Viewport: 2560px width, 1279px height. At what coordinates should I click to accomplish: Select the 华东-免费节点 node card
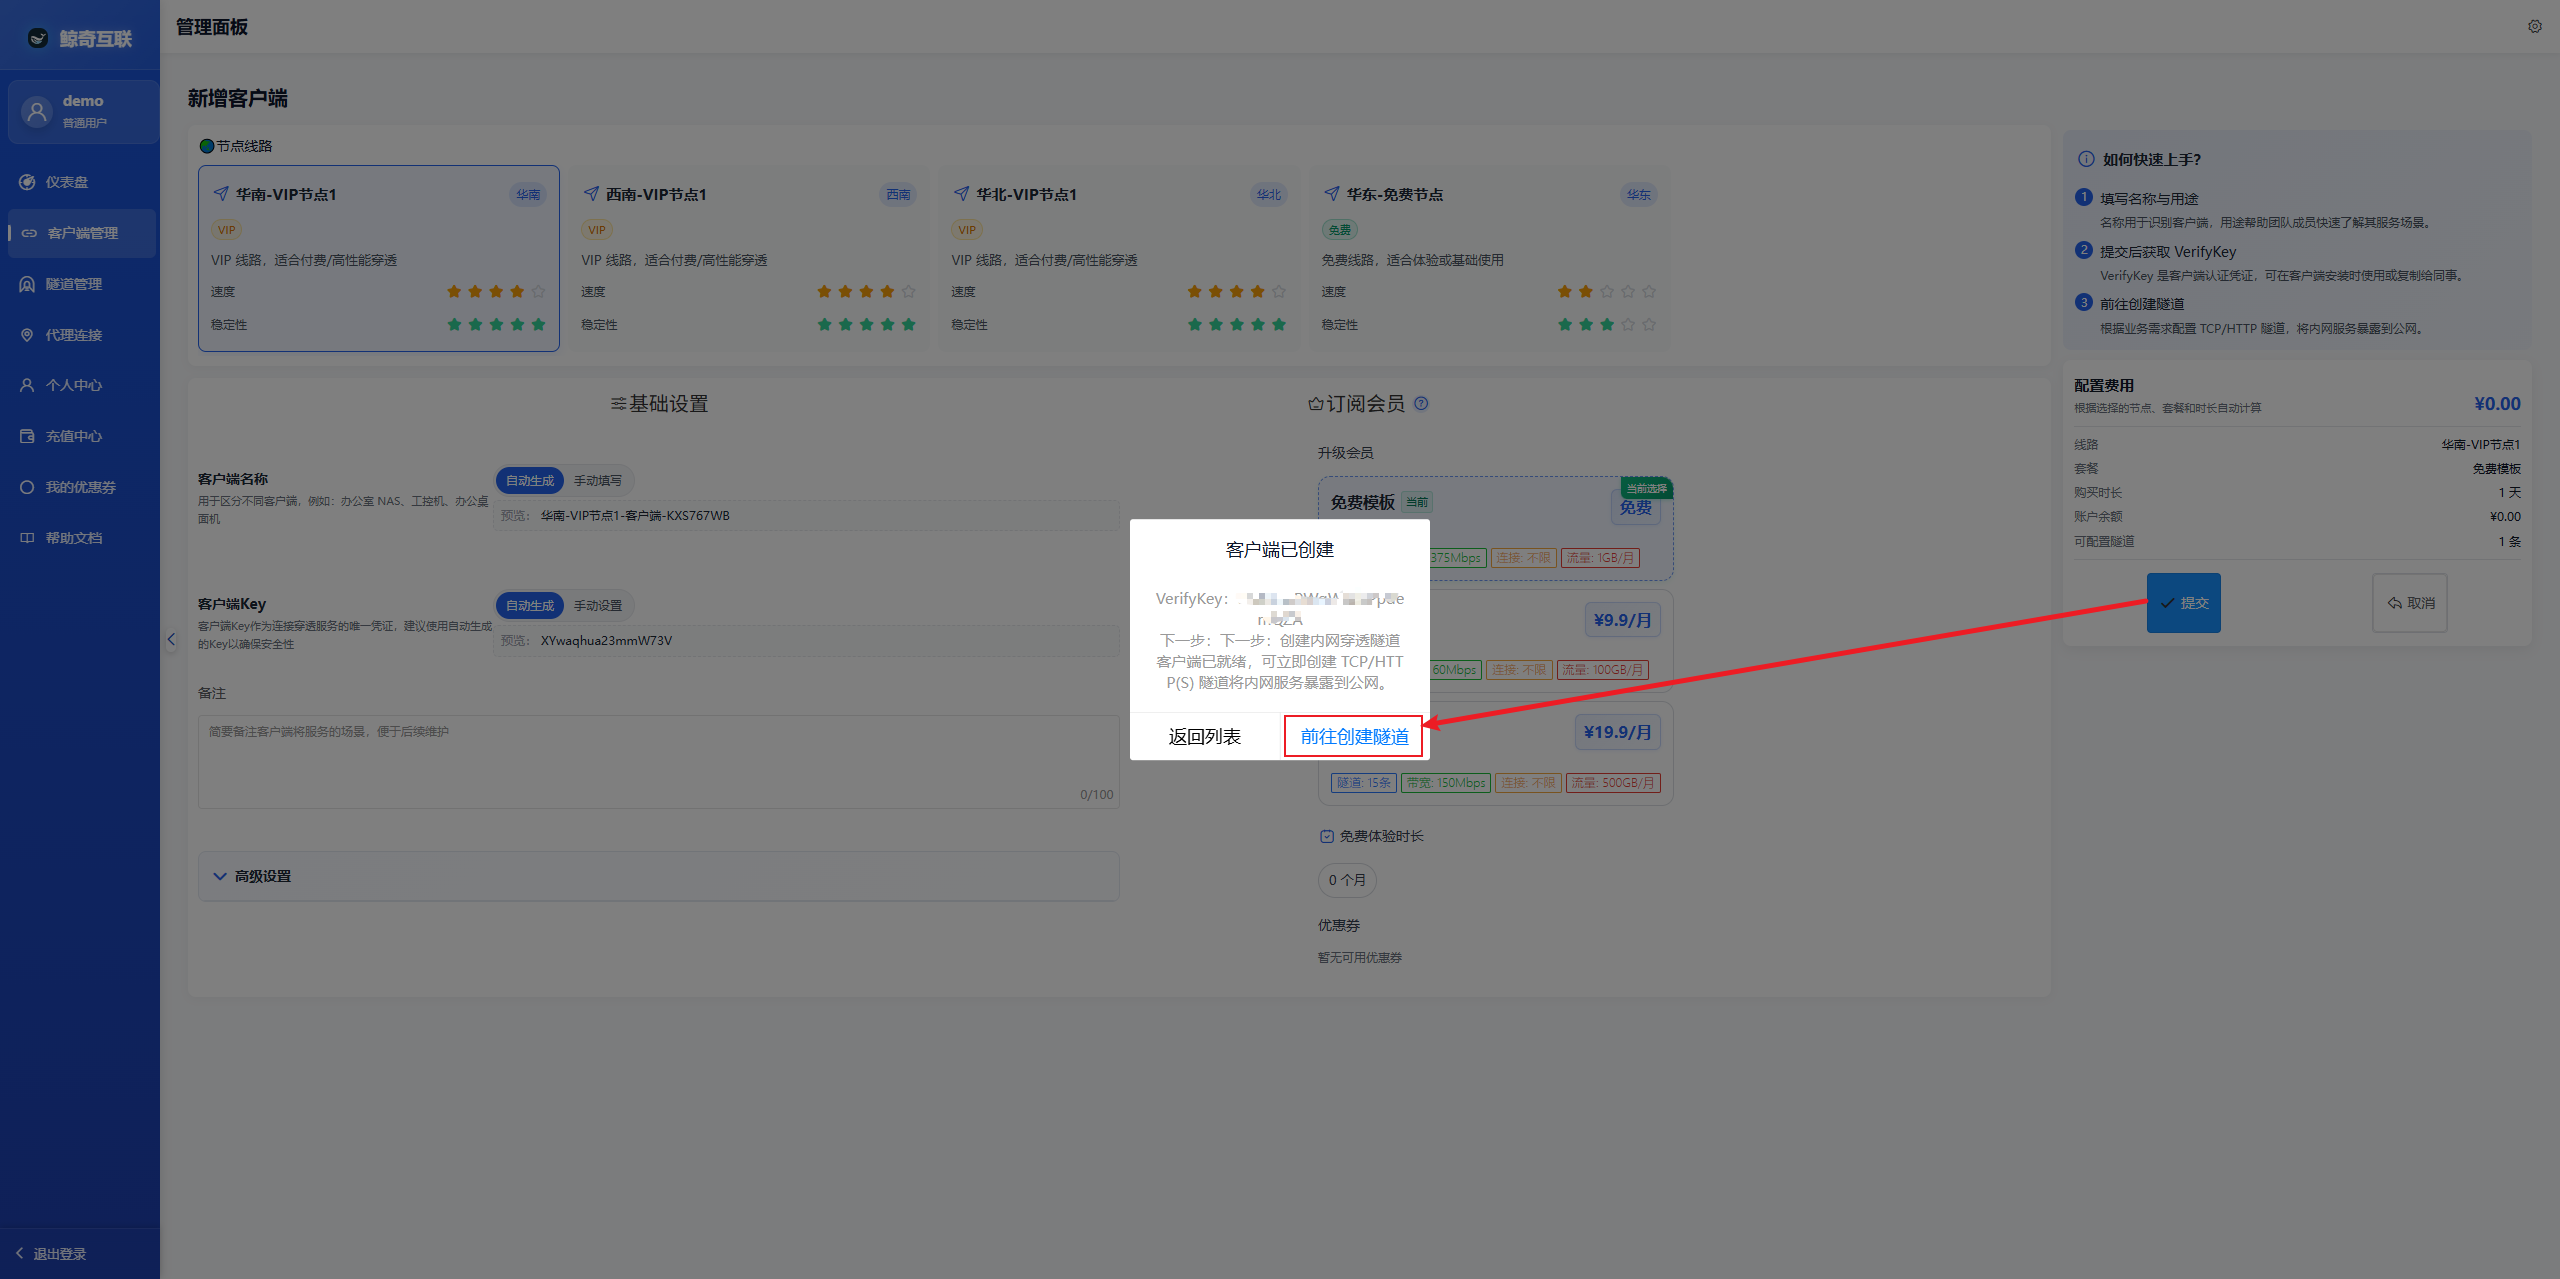(1488, 258)
